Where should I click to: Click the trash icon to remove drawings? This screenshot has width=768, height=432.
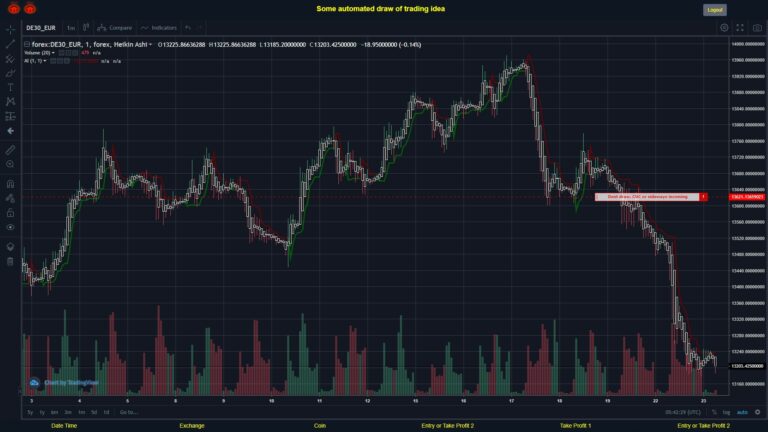(10, 261)
